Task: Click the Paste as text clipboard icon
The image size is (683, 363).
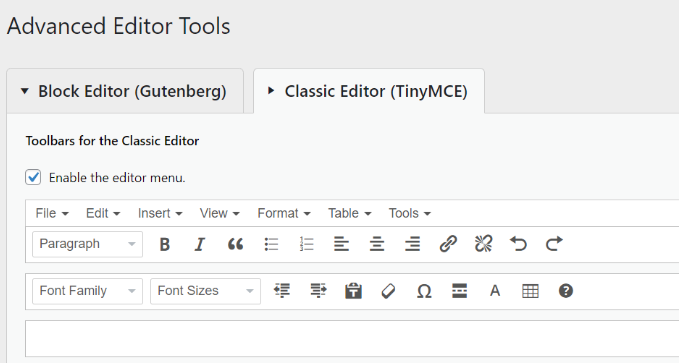Action: [353, 291]
